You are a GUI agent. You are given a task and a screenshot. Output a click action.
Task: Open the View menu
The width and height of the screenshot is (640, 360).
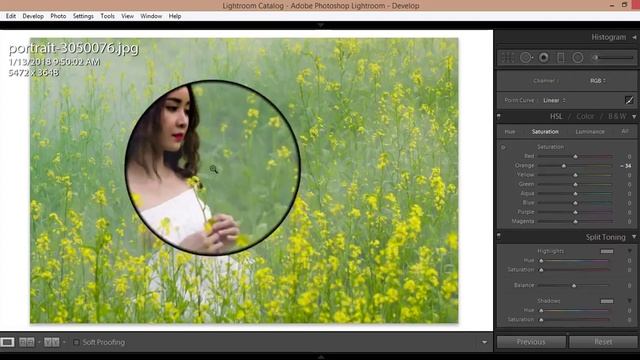coord(127,16)
